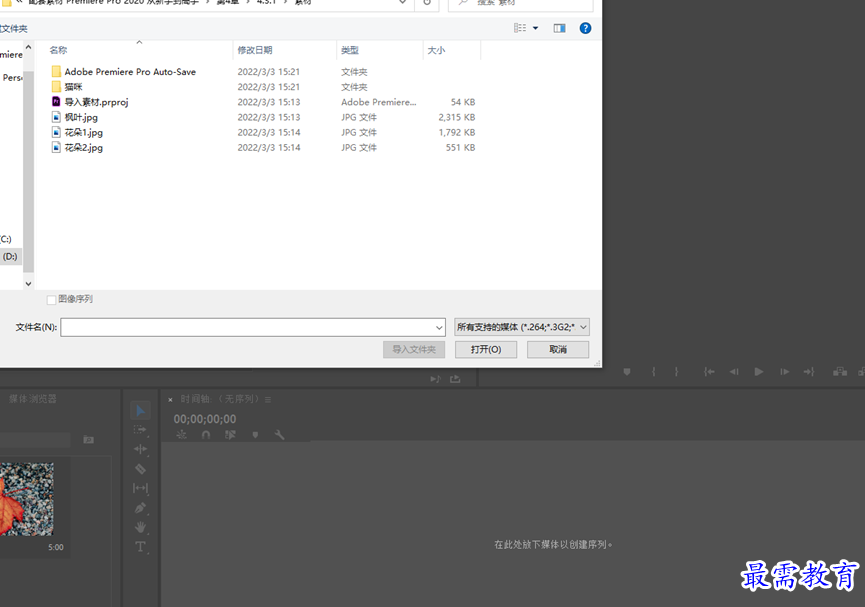The image size is (865, 607).
Task: Open timeline display settings wrench
Action: 279,435
